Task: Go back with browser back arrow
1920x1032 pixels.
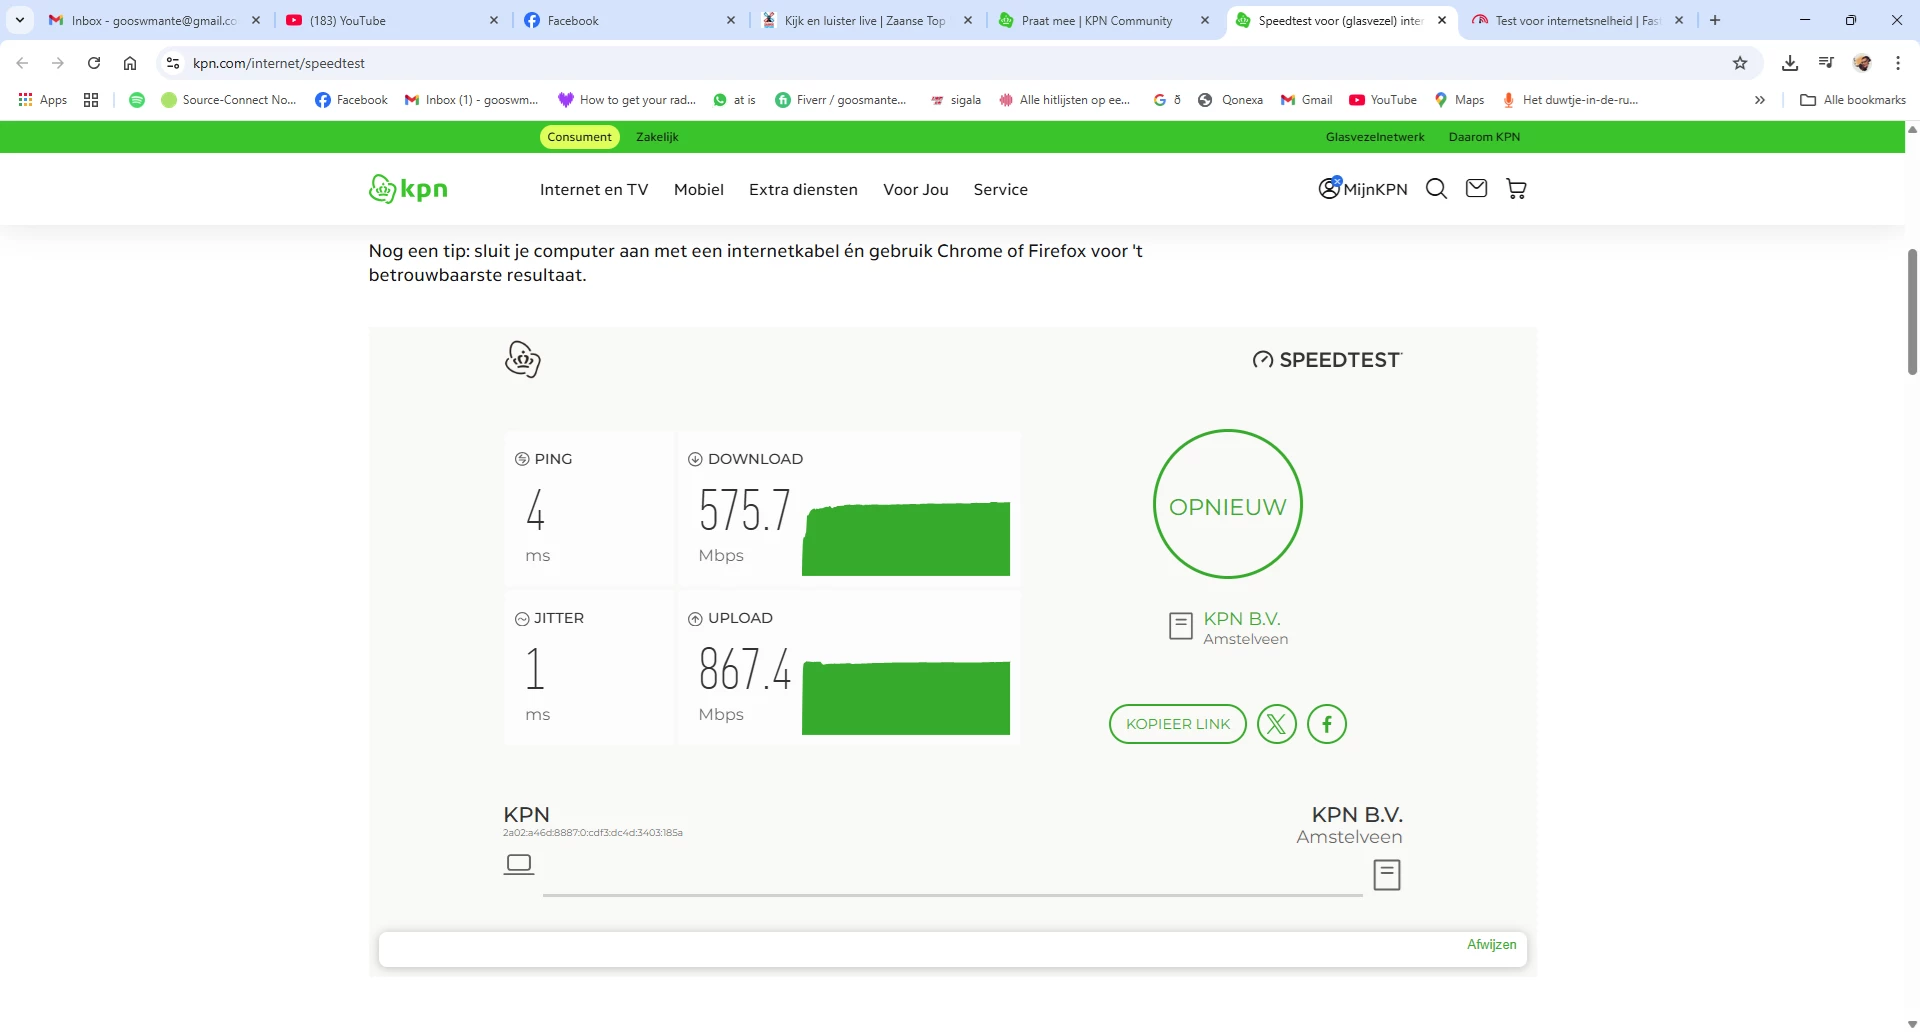Action: coord(22,63)
